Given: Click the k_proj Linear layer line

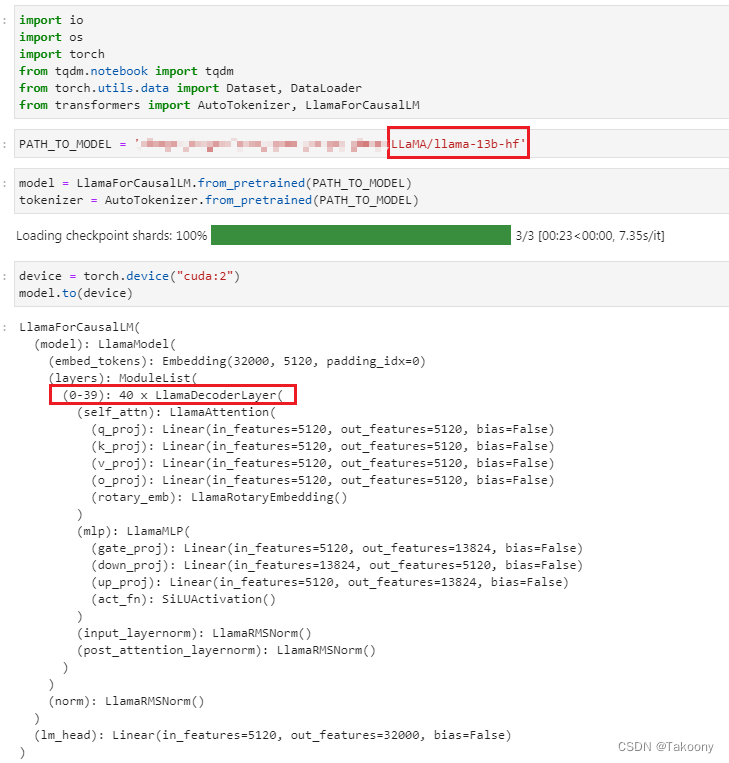Looking at the screenshot, I should (323, 446).
